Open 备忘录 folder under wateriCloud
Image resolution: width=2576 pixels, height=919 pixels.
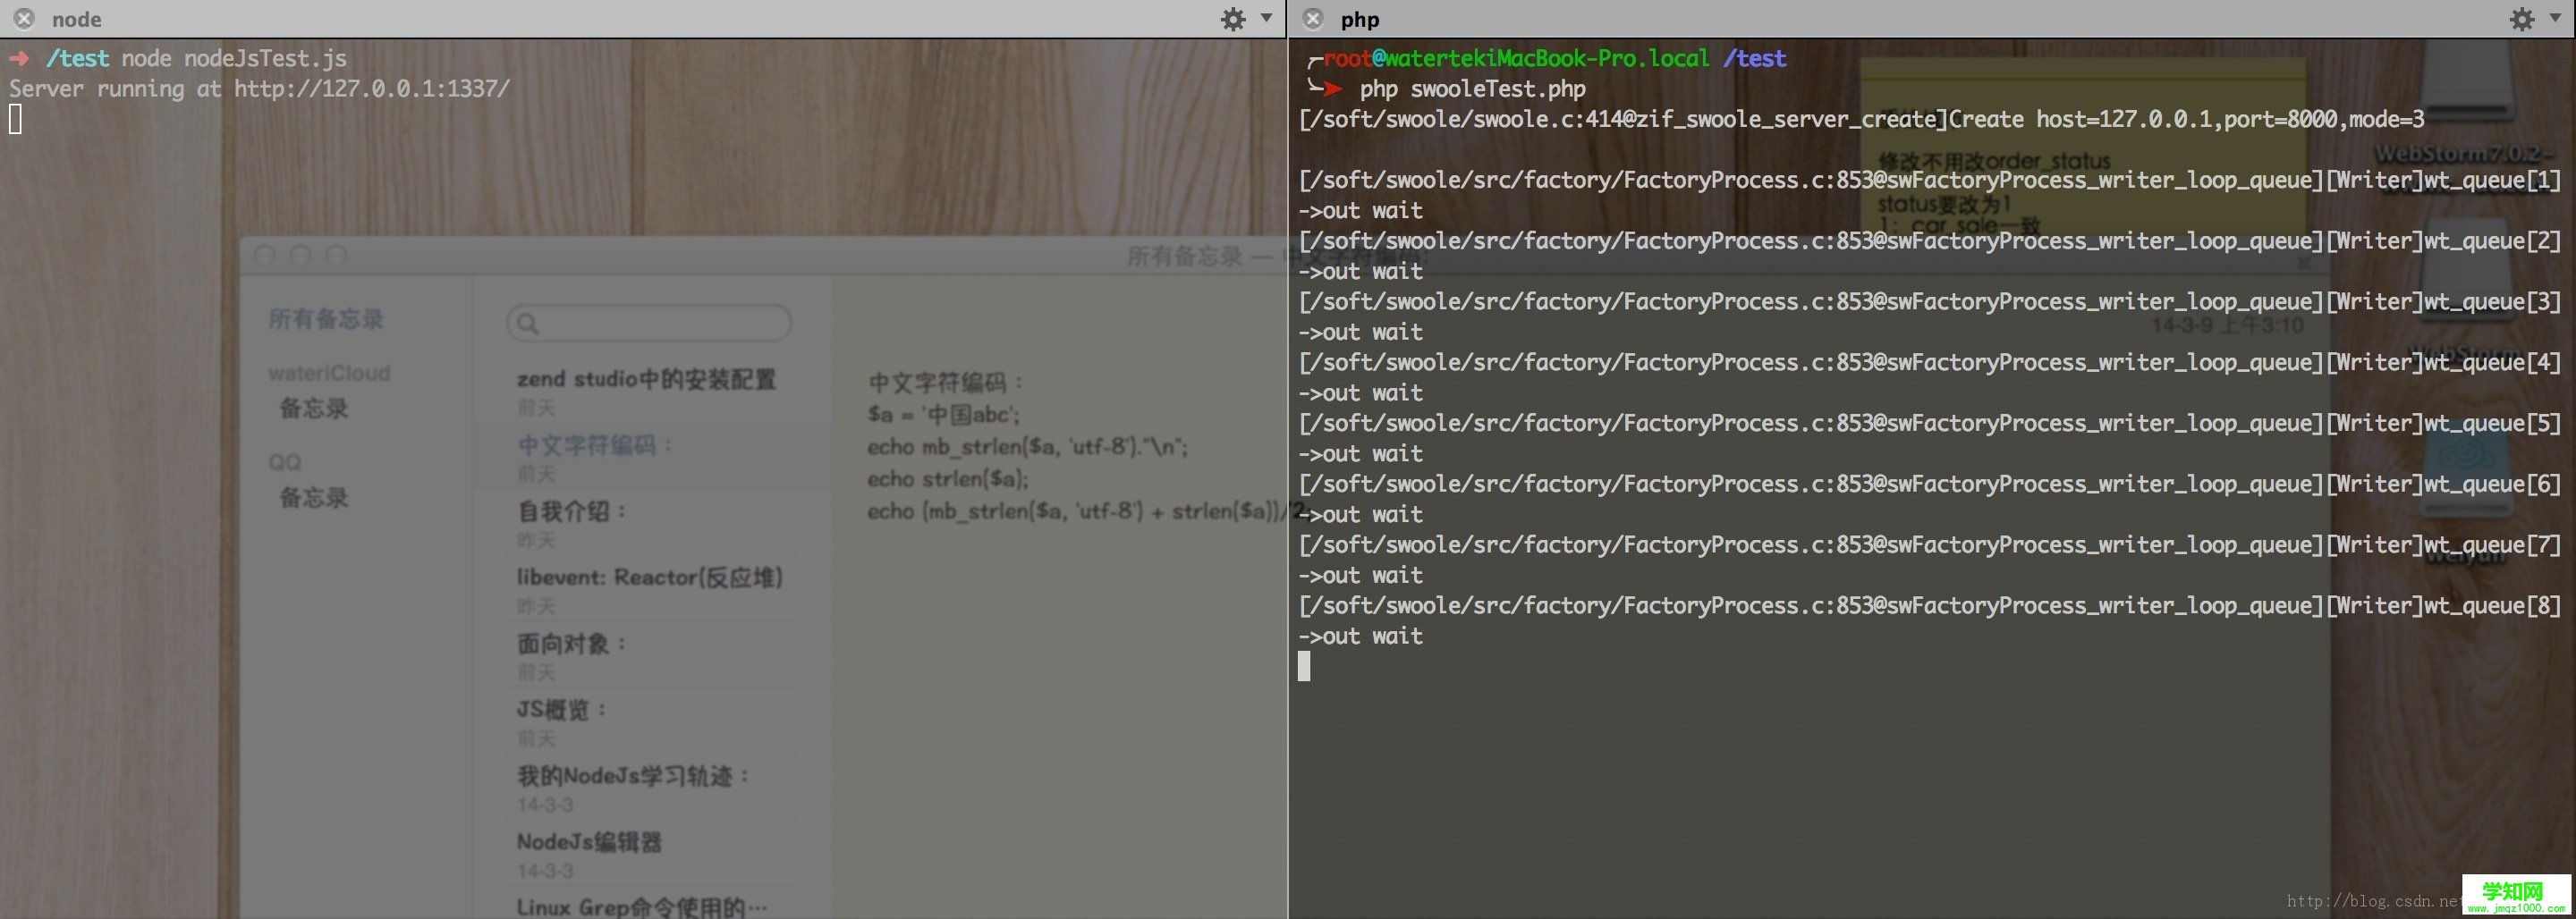pos(313,408)
